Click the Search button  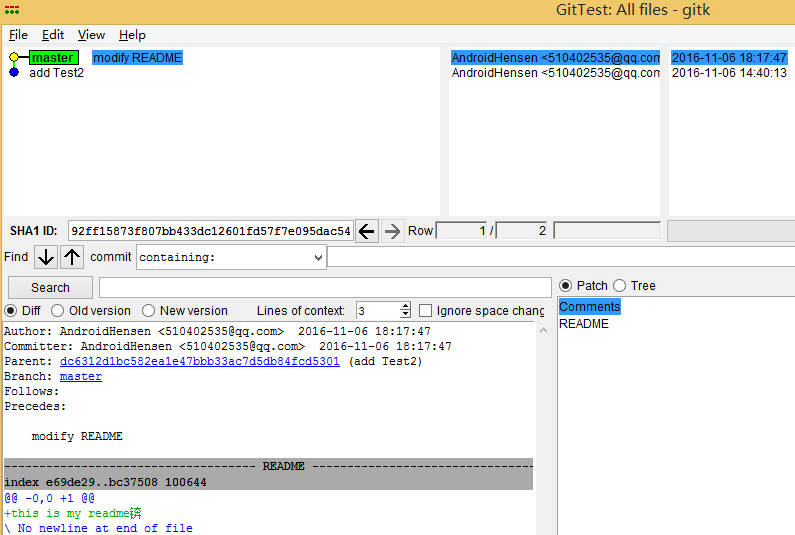pyautogui.click(x=50, y=288)
